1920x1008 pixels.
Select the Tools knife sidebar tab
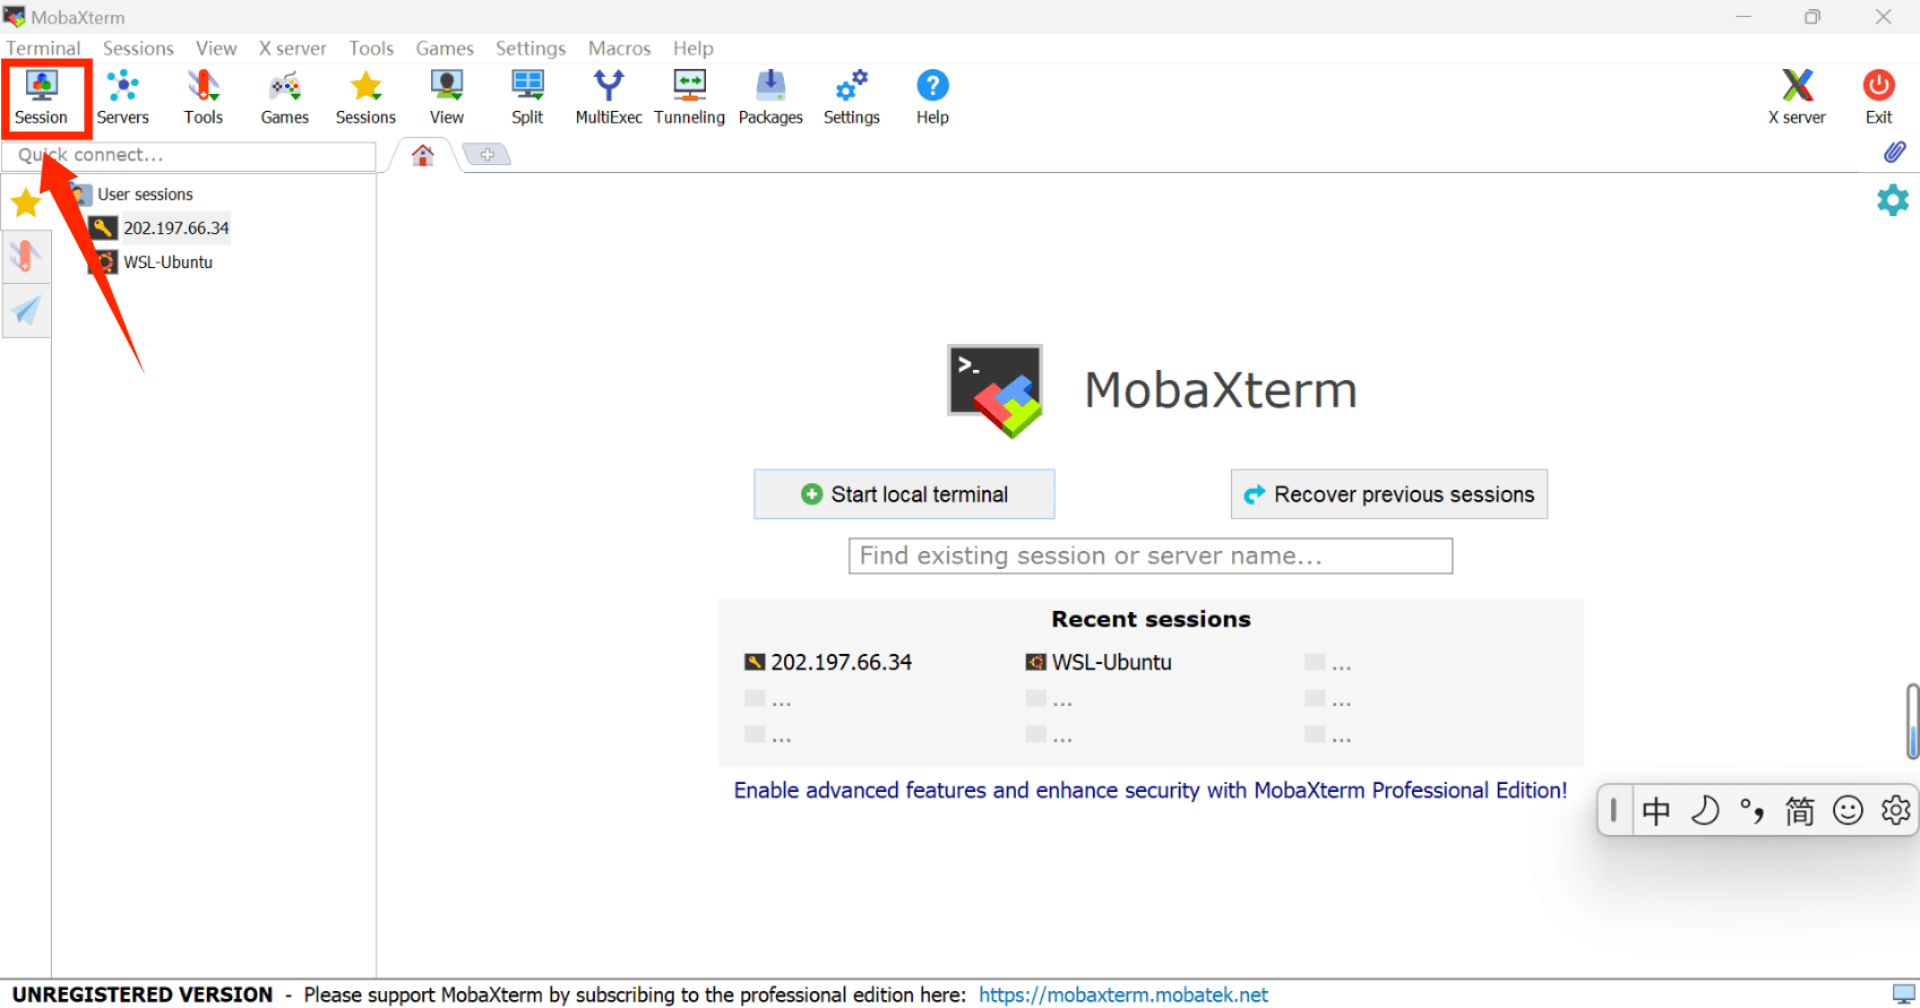pyautogui.click(x=26, y=257)
